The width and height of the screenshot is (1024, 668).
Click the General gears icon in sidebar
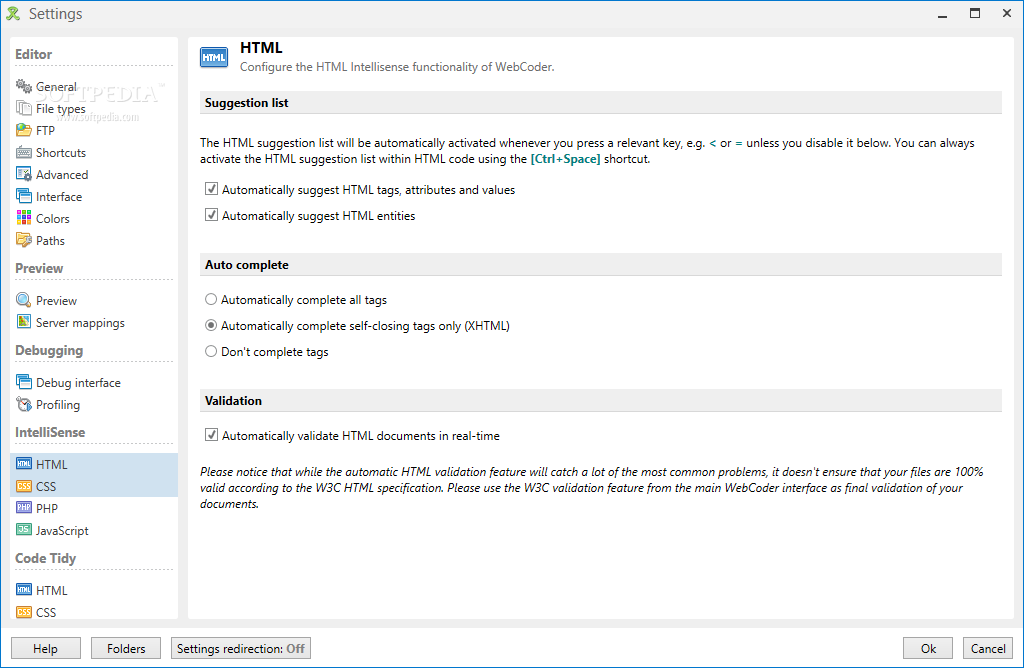pos(24,87)
